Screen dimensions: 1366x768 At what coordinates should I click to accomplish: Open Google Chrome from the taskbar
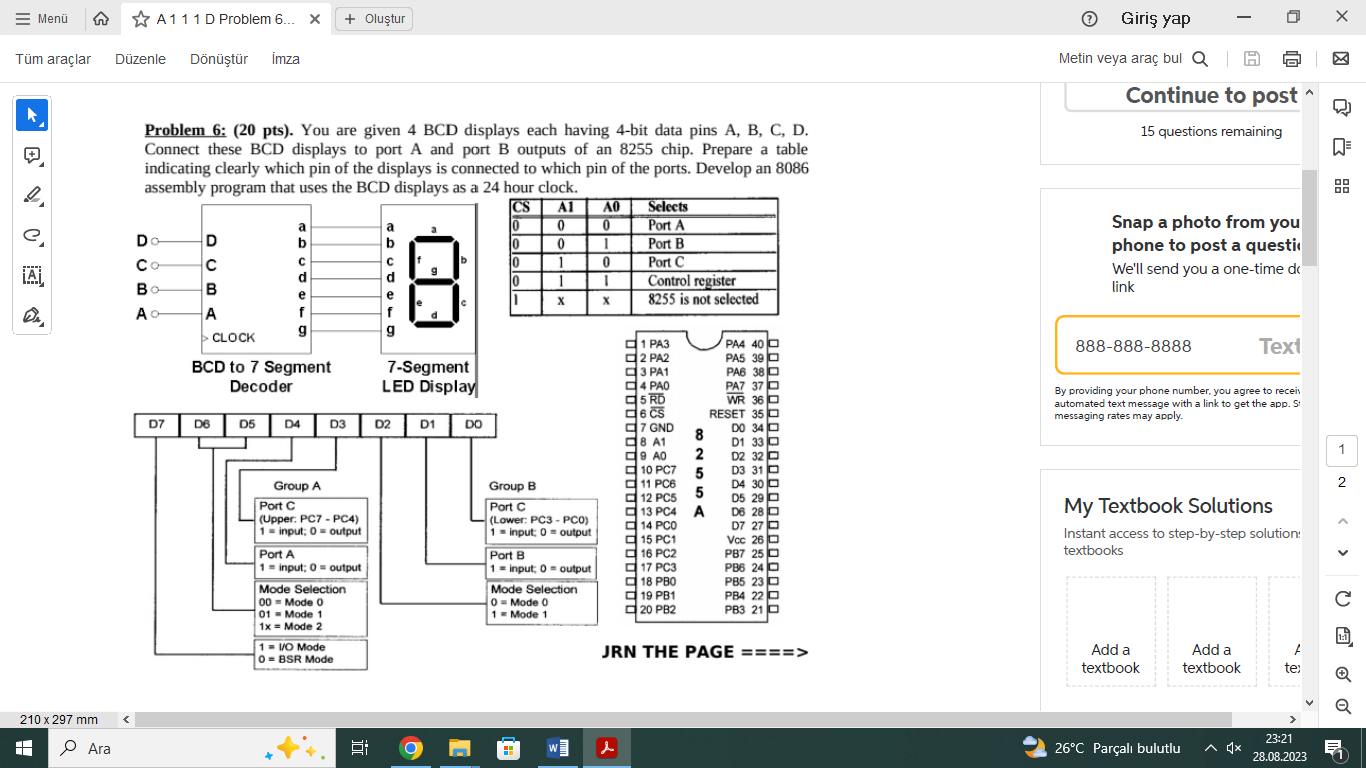point(410,748)
